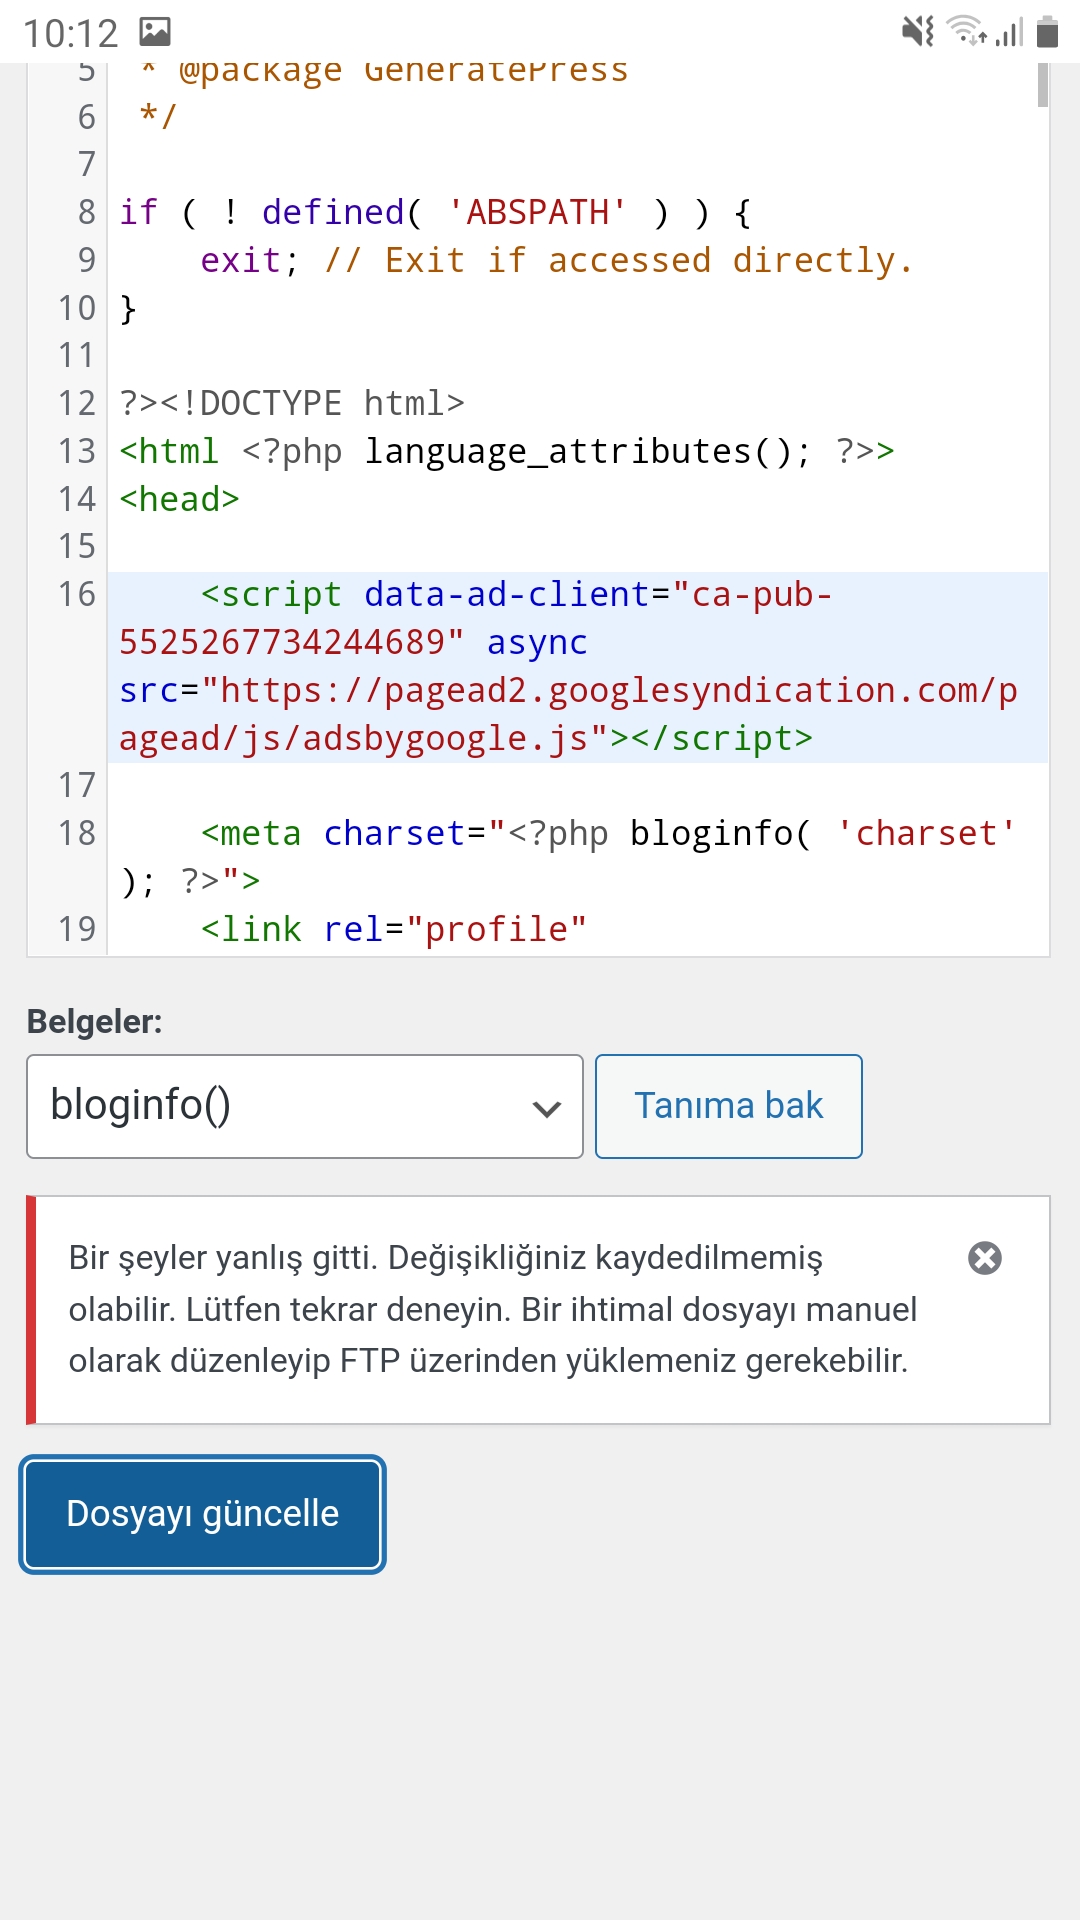Click the code editor vertical scrollbar
1080x1920 pixels.
pyautogui.click(x=1043, y=84)
